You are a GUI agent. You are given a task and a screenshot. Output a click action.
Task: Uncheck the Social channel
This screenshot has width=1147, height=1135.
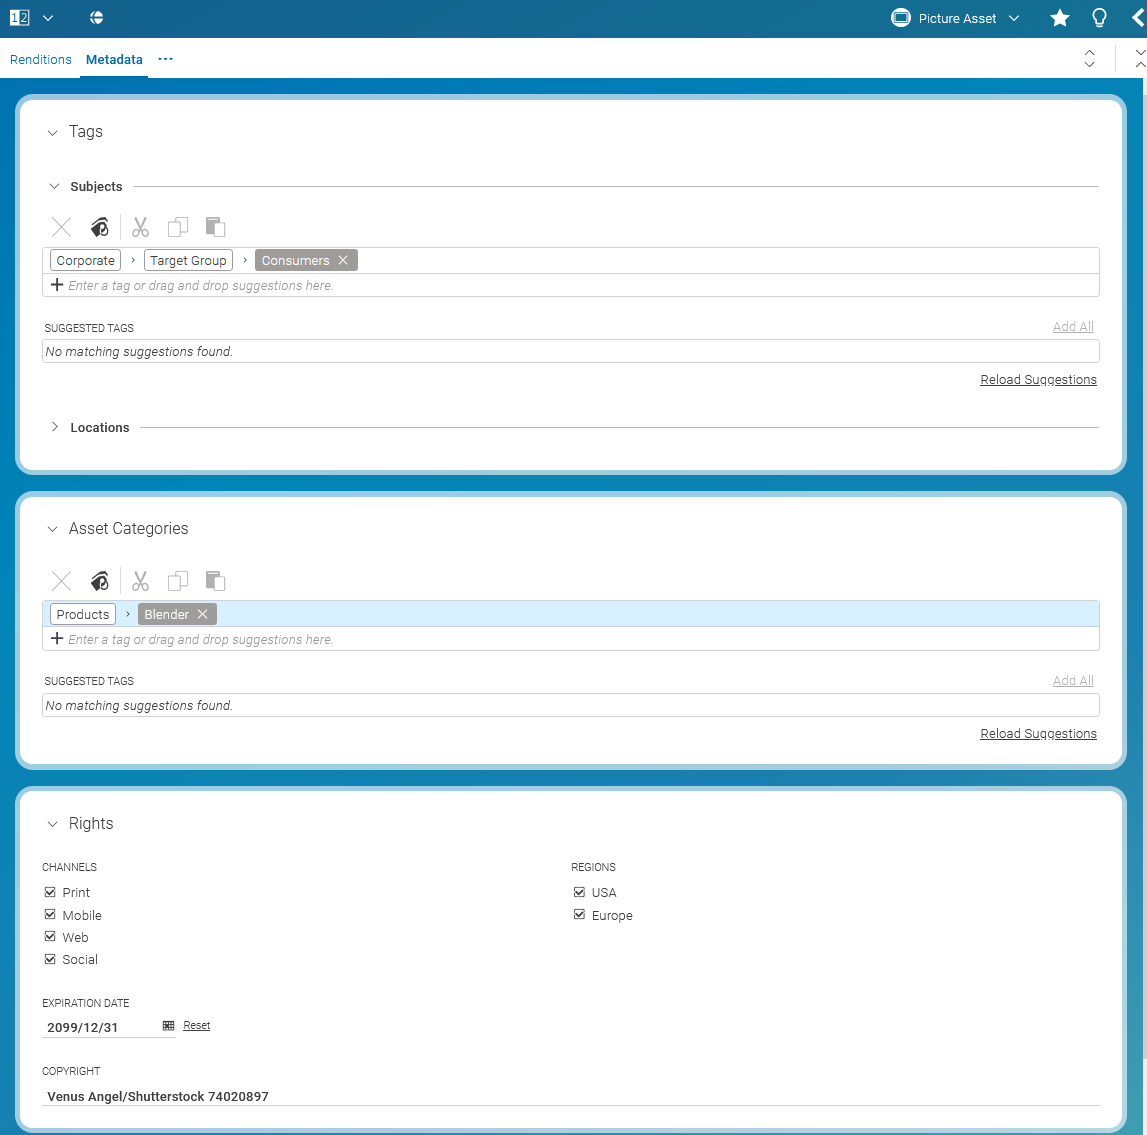click(49, 959)
